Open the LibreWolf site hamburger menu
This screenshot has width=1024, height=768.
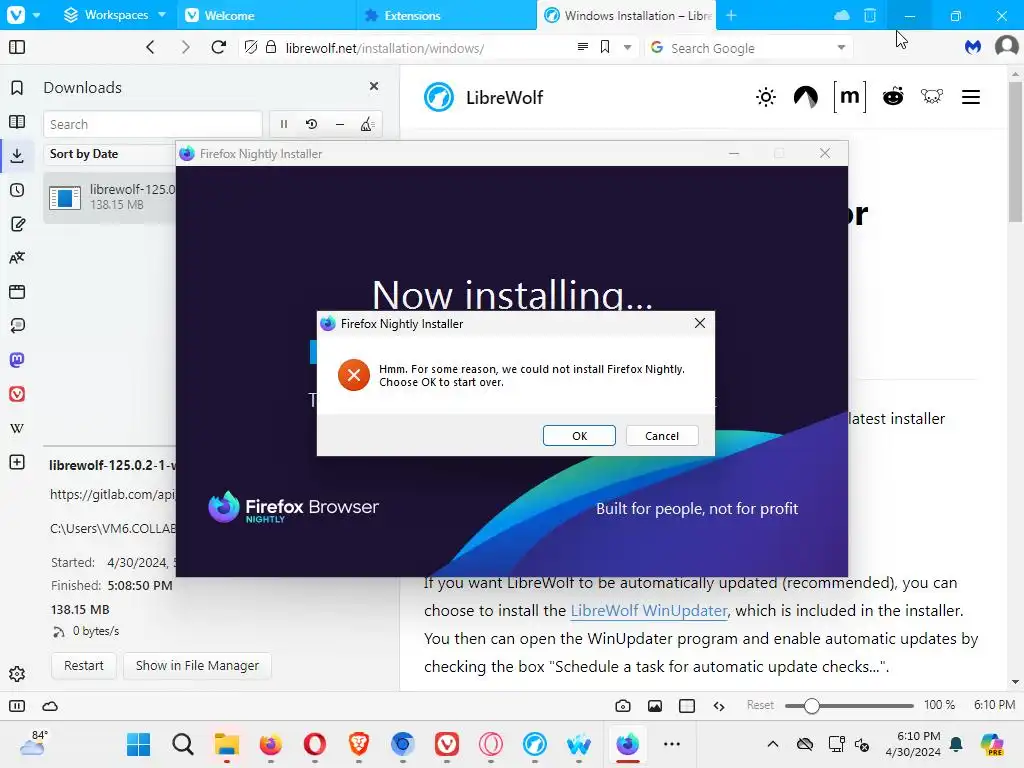(970, 97)
